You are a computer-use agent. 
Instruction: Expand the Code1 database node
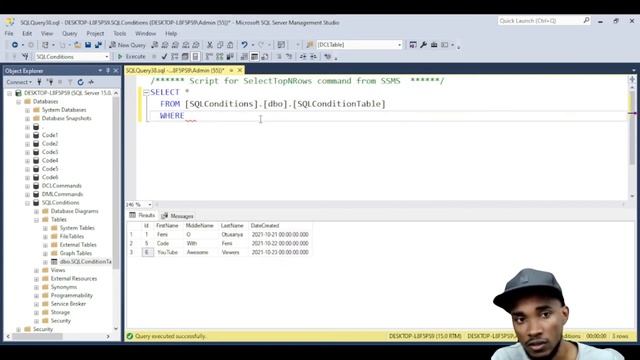tap(27, 136)
